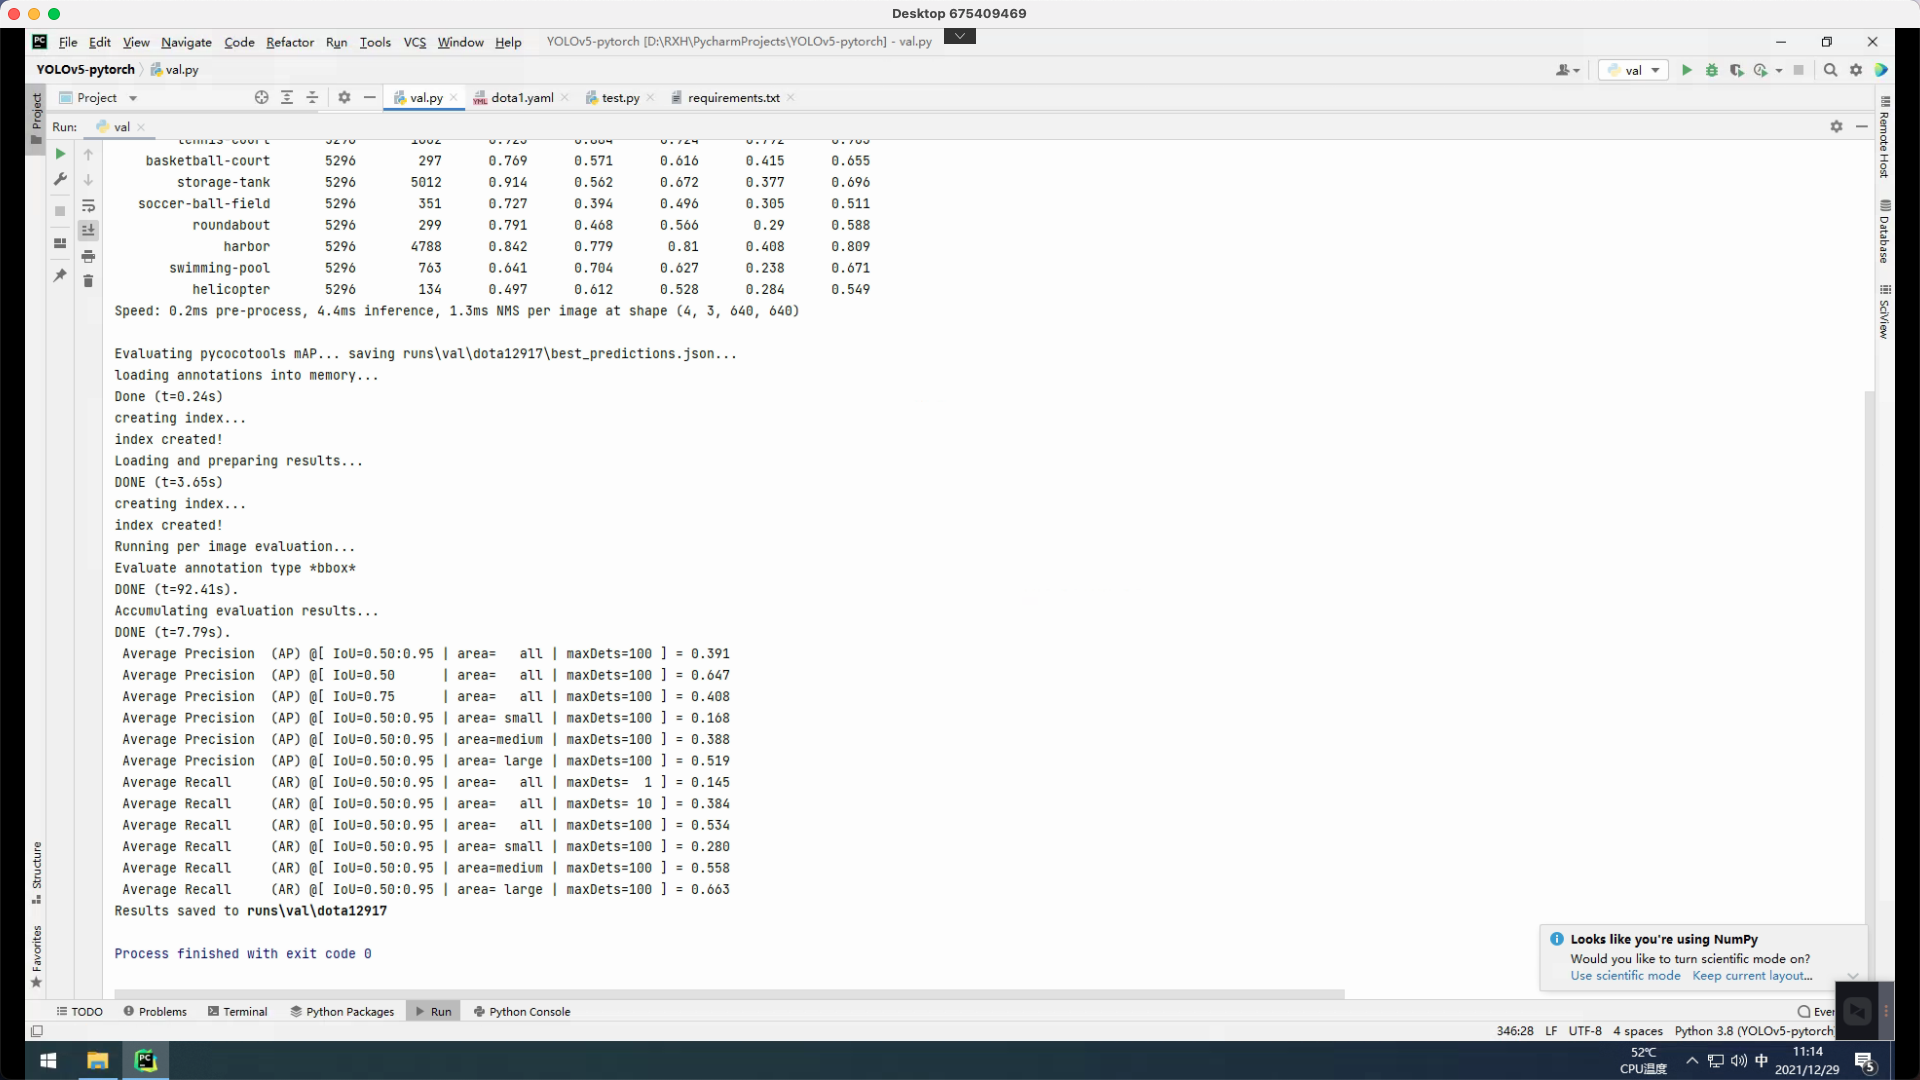Run val with coverage
Screen dimensions: 1920x1080
[1737, 70]
